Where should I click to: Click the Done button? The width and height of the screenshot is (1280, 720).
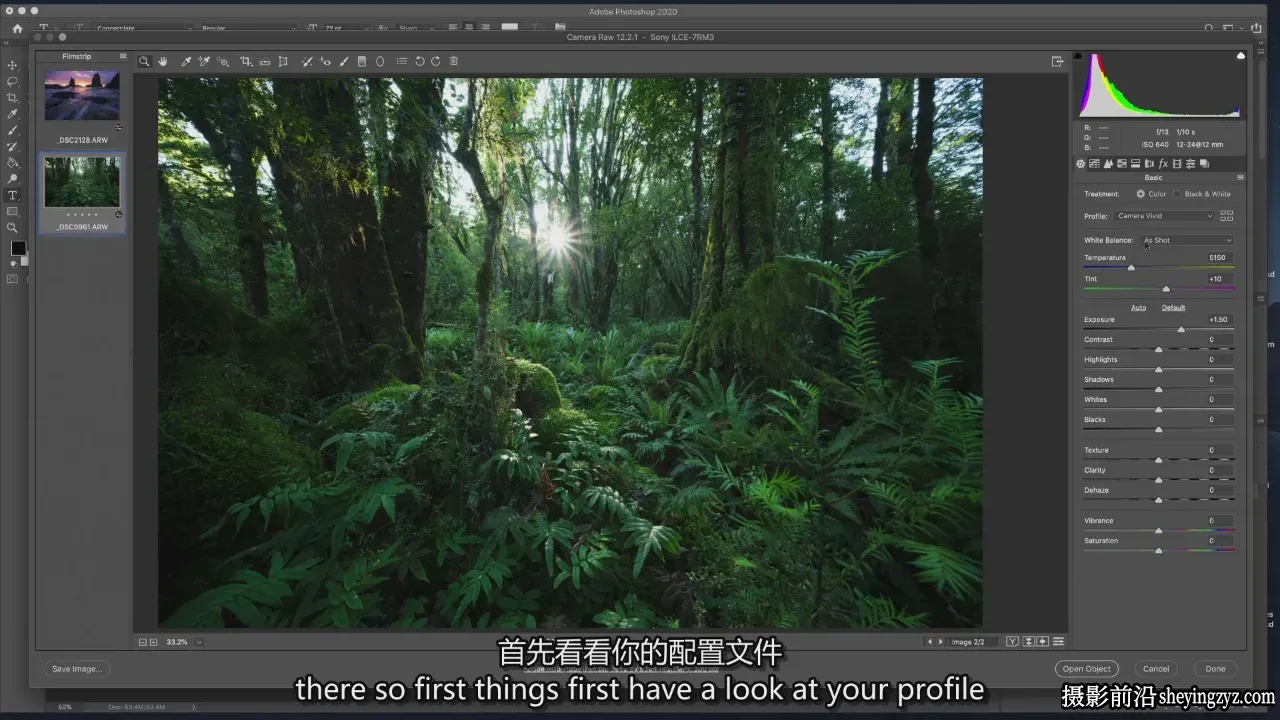[1215, 669]
